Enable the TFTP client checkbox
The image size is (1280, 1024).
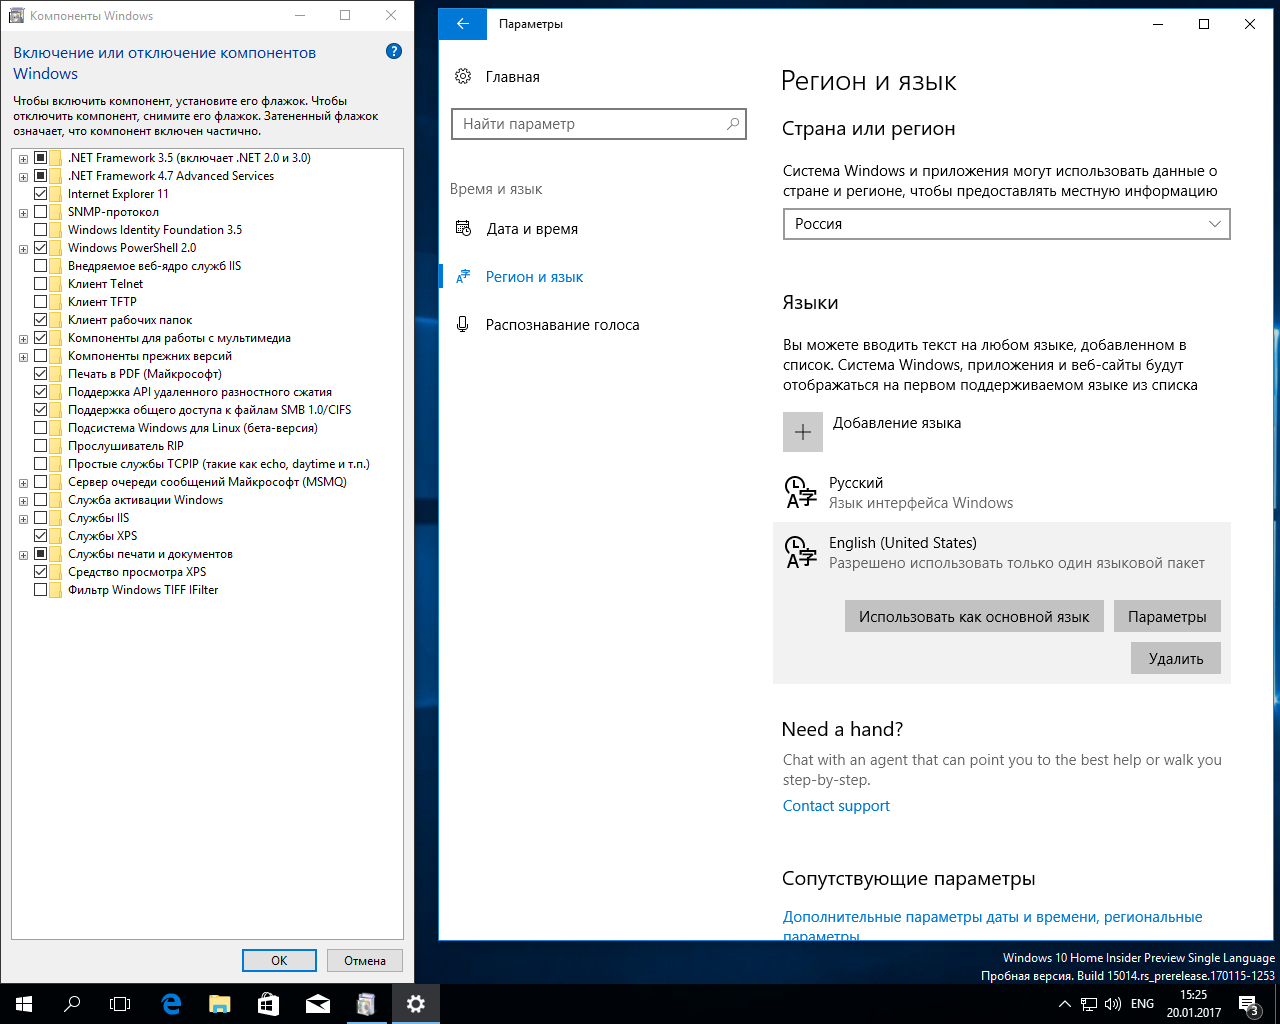point(41,302)
